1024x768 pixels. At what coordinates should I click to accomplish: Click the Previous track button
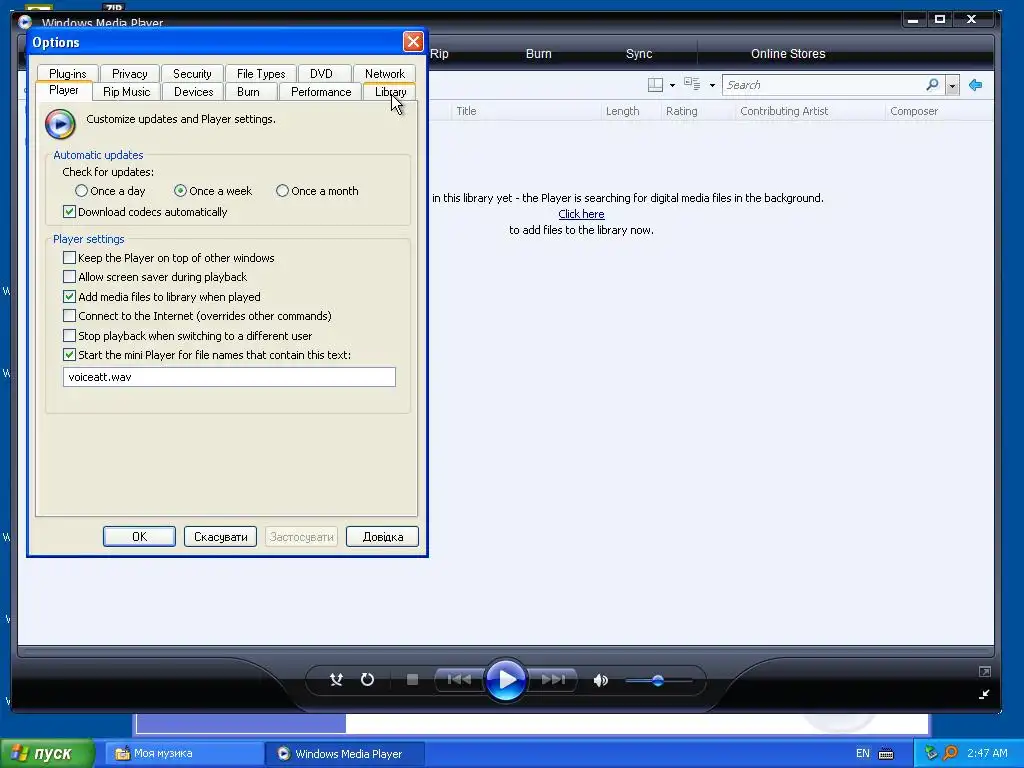click(x=459, y=680)
